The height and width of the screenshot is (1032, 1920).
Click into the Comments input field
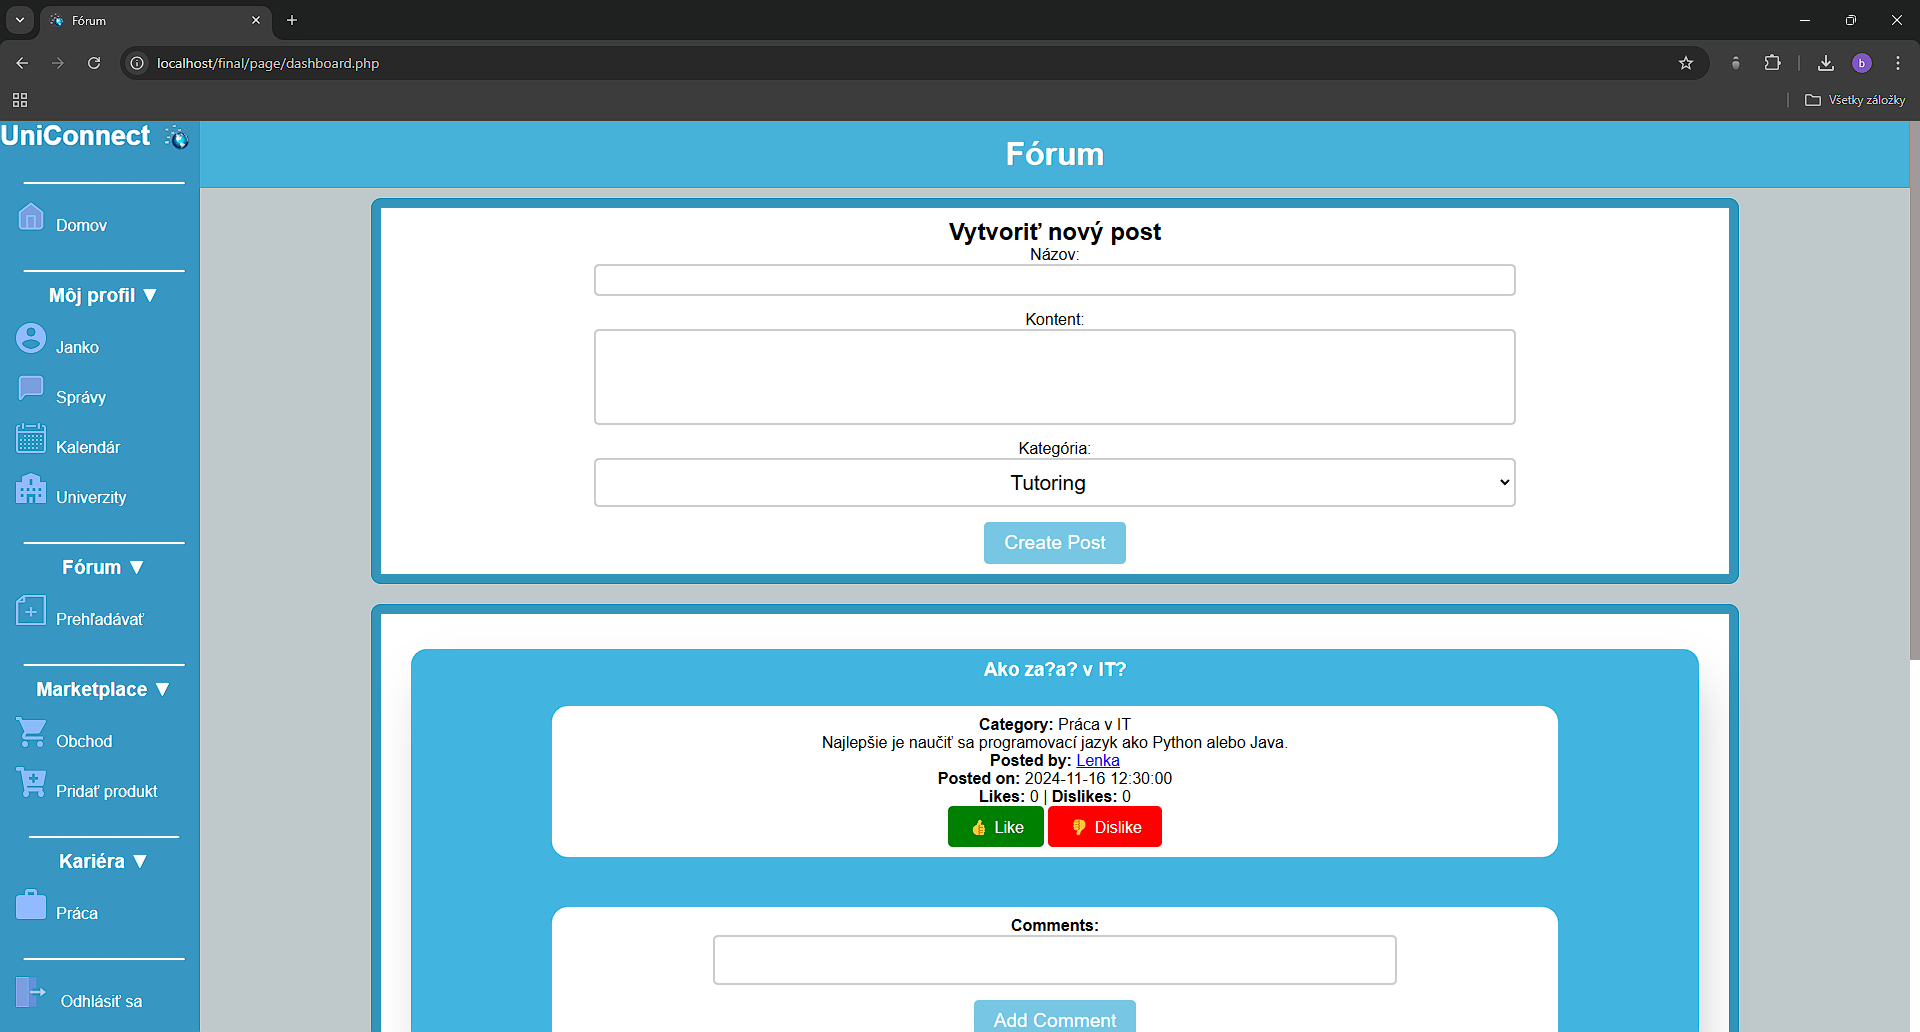(x=1055, y=960)
